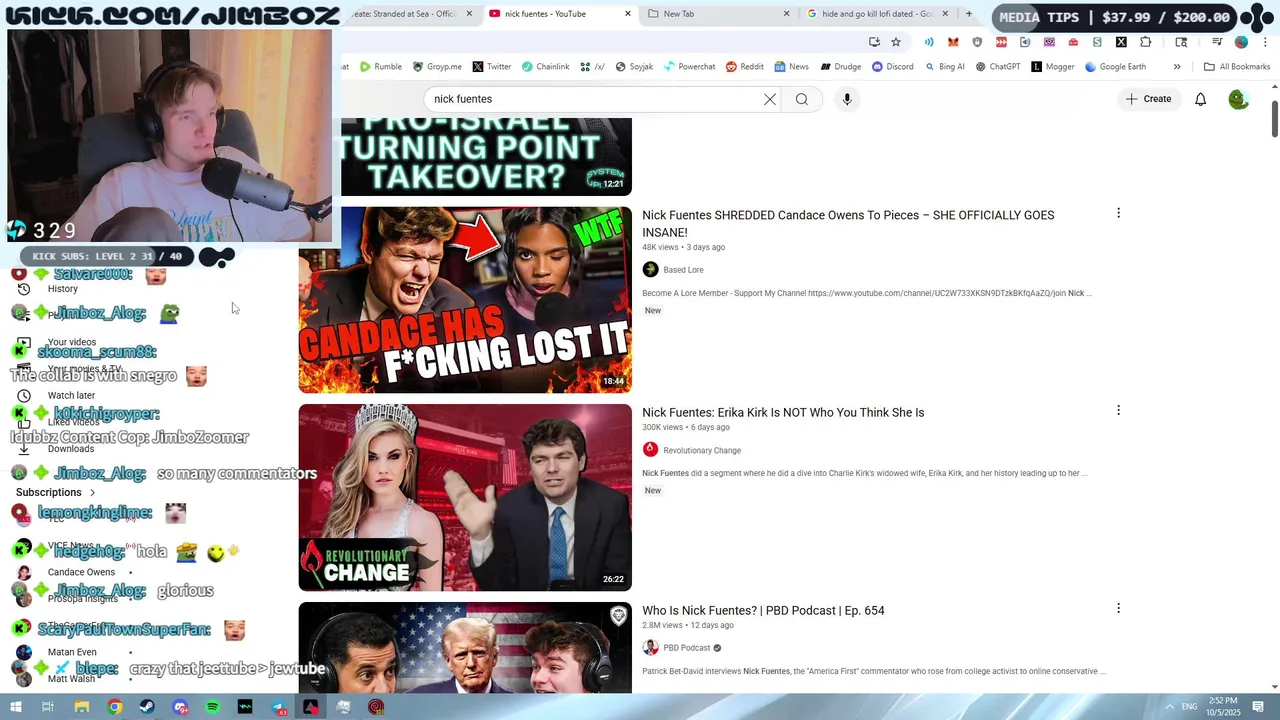Open the Twitter bookmark
This screenshot has height=720, width=1280.
pyautogui.click(x=491, y=67)
